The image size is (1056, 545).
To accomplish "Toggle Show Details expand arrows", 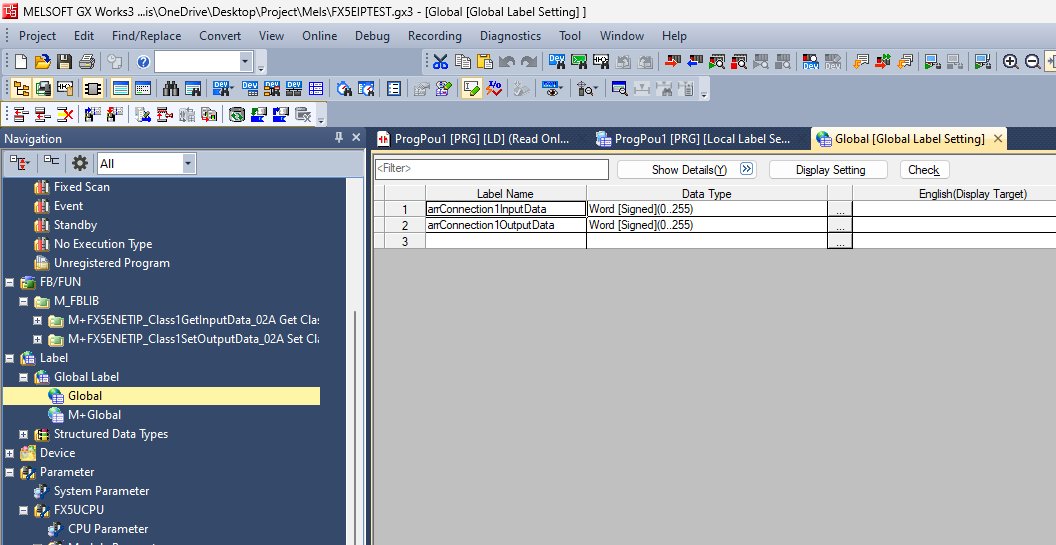I will coord(746,169).
